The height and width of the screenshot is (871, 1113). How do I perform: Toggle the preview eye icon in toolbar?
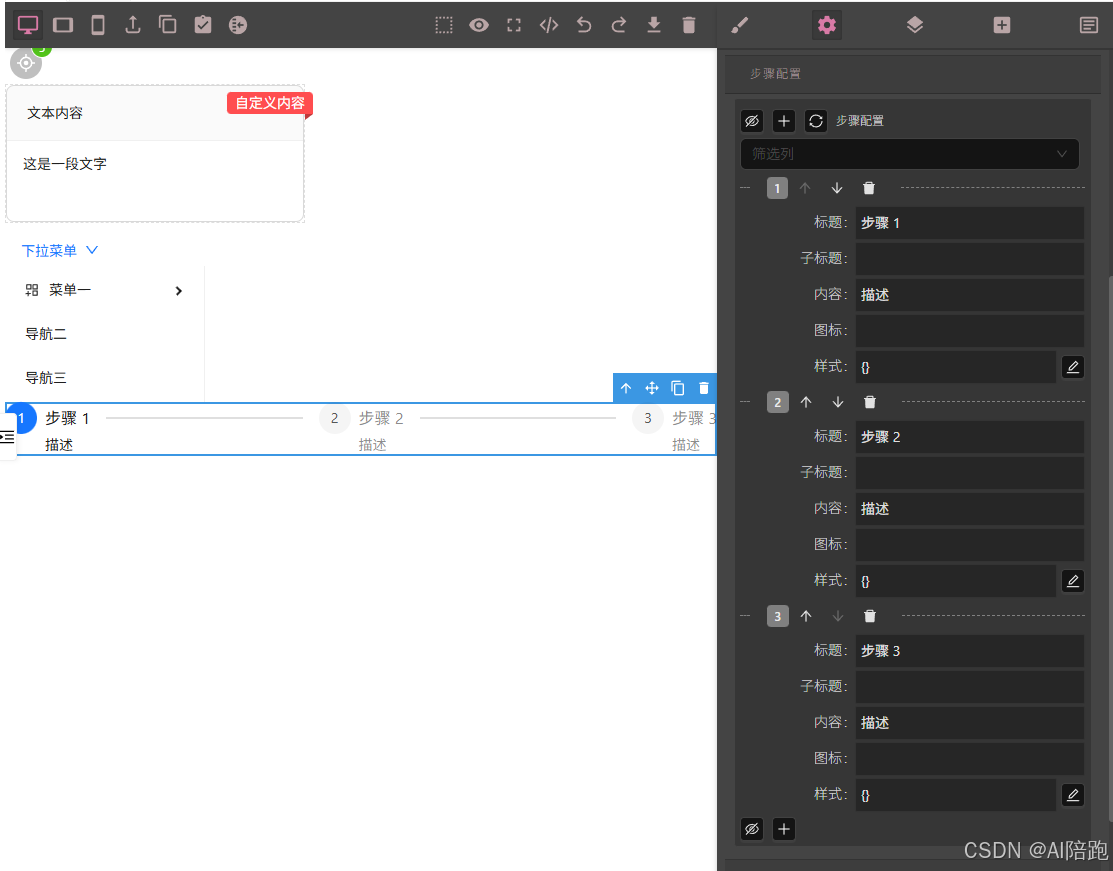479,25
